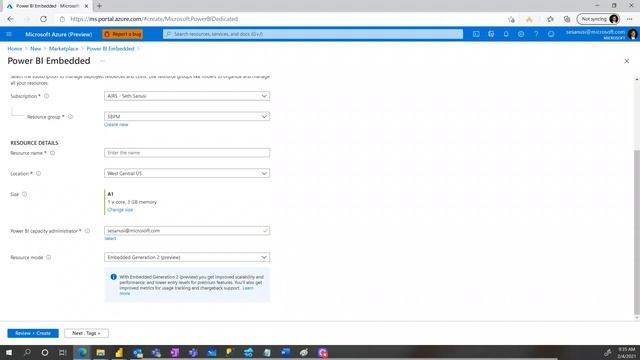
Task: Show info tooltip for Size
Action: point(24,194)
